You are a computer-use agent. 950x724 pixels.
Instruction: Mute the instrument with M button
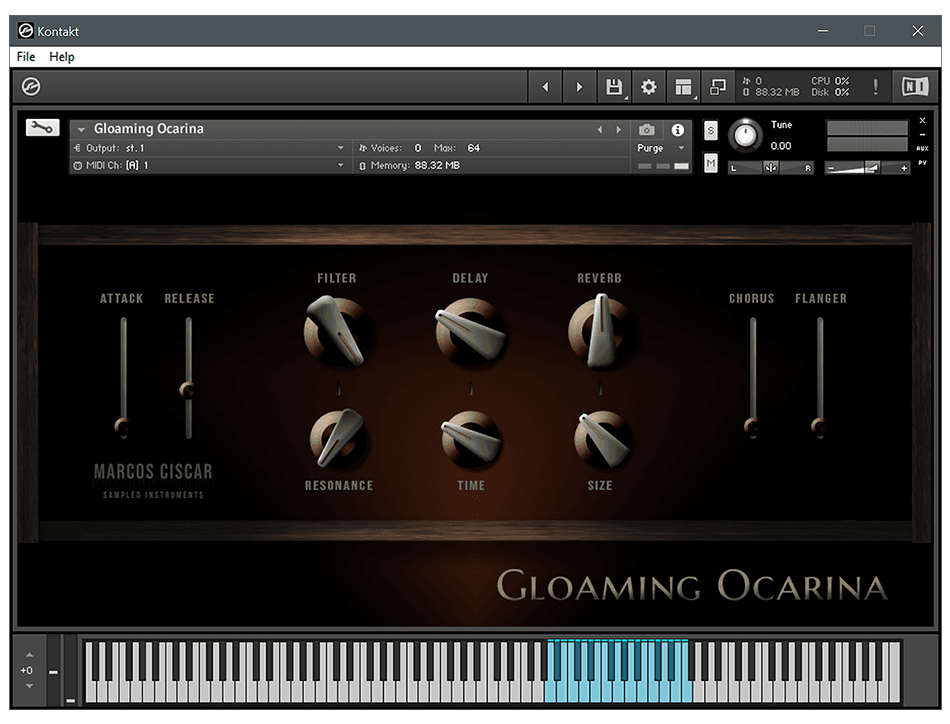pos(711,163)
